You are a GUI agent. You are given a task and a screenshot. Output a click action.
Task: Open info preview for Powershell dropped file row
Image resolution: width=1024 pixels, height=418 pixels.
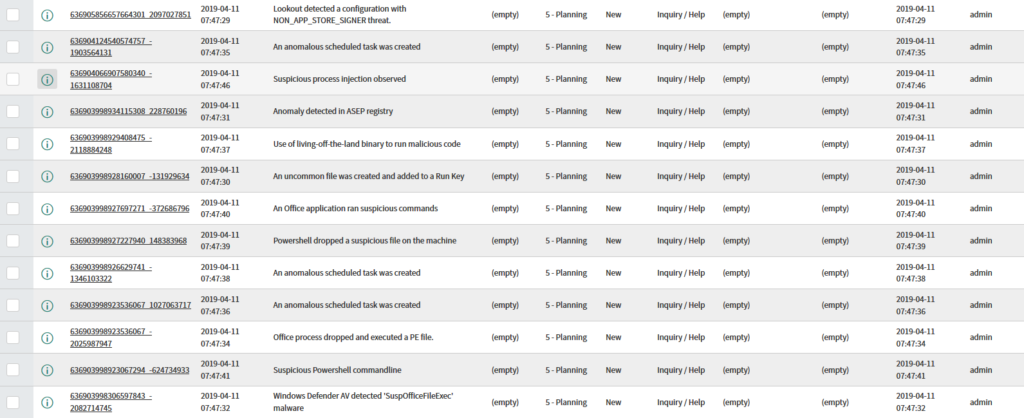(x=47, y=241)
